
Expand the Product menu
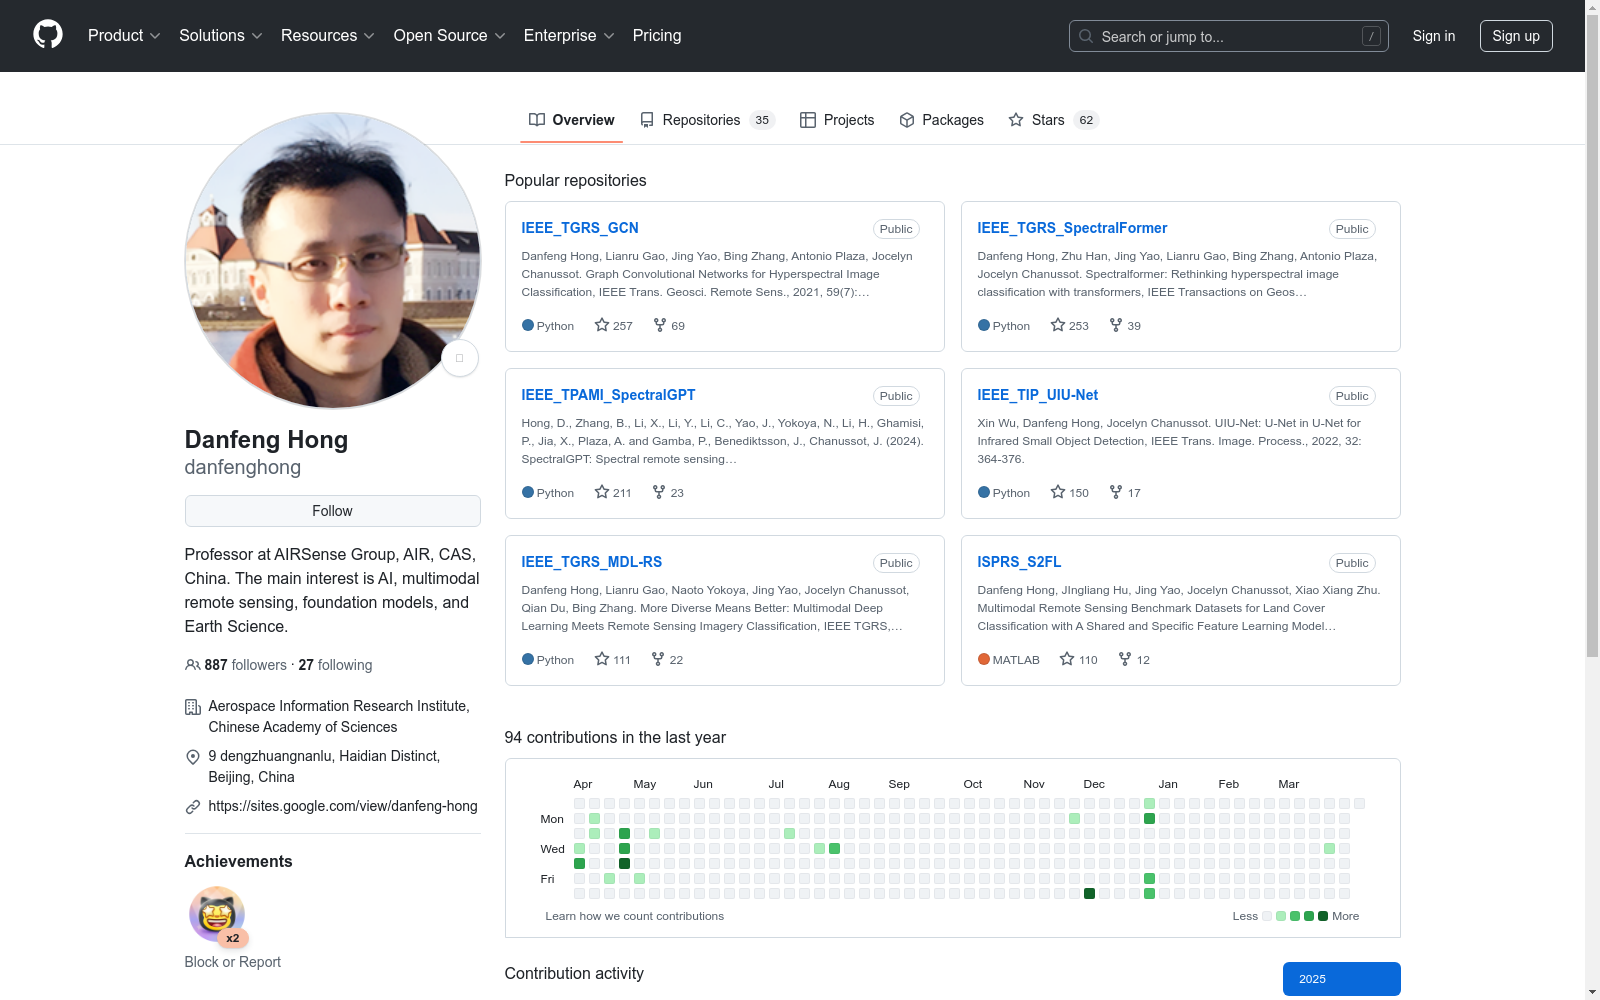(124, 36)
